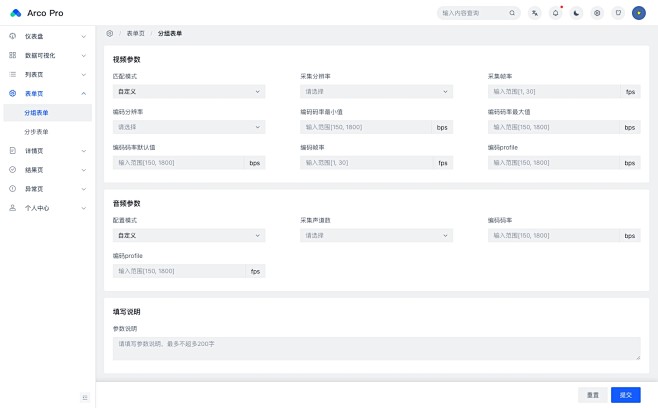The height and width of the screenshot is (408, 658).
Task: Focus the 编码profile input in 视频参数
Action: [553, 162]
